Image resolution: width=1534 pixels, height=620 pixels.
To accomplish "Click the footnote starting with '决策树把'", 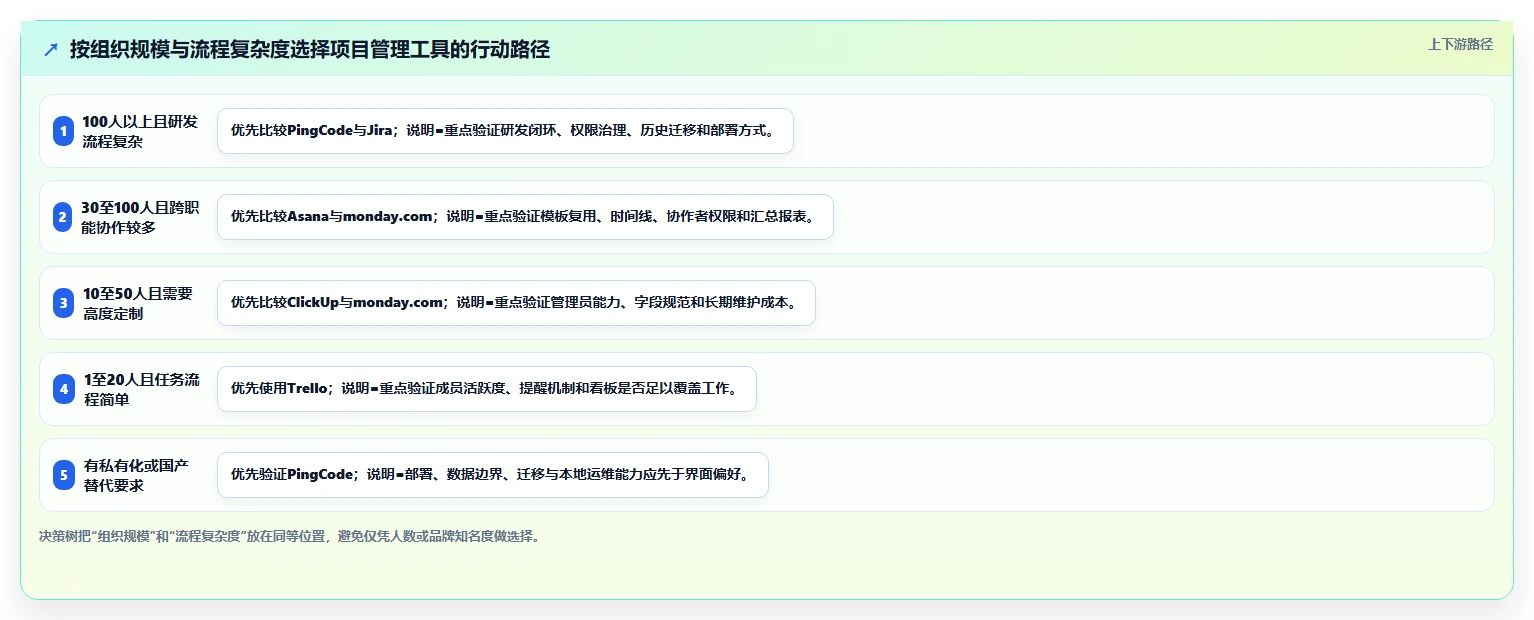I will [x=291, y=536].
